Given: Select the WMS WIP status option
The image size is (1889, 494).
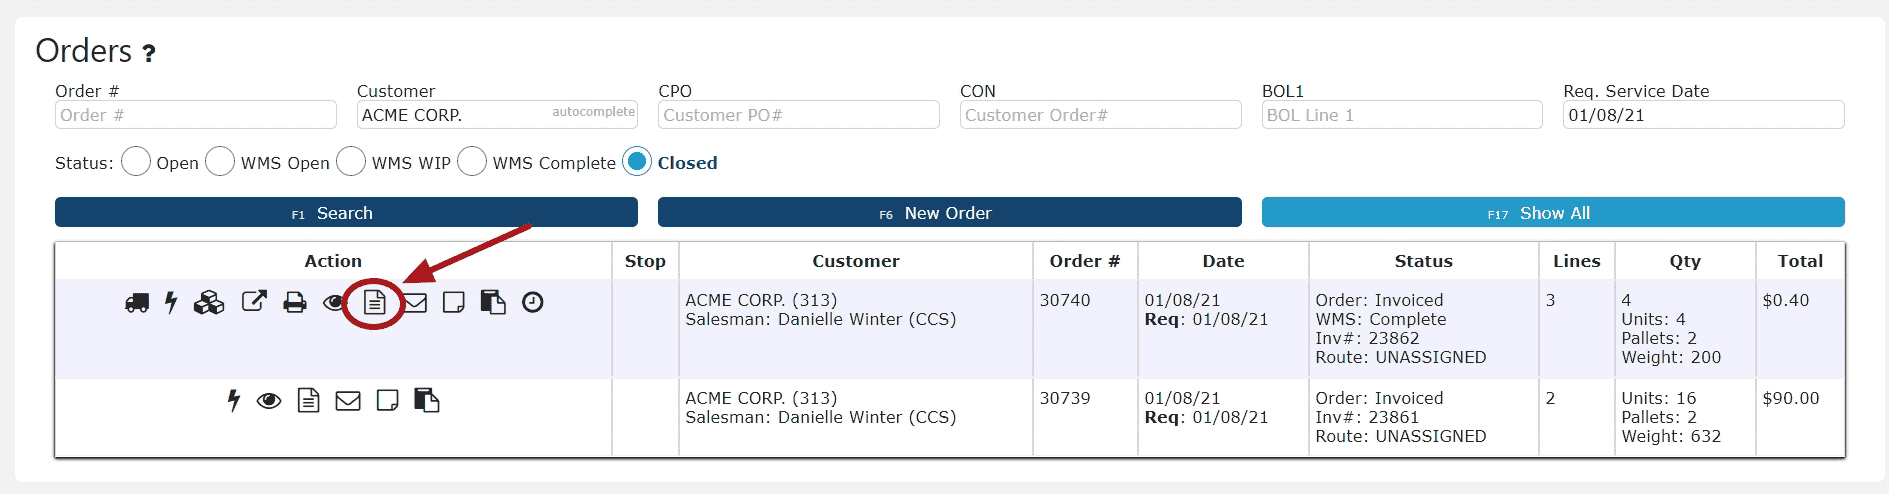Looking at the screenshot, I should [x=351, y=161].
